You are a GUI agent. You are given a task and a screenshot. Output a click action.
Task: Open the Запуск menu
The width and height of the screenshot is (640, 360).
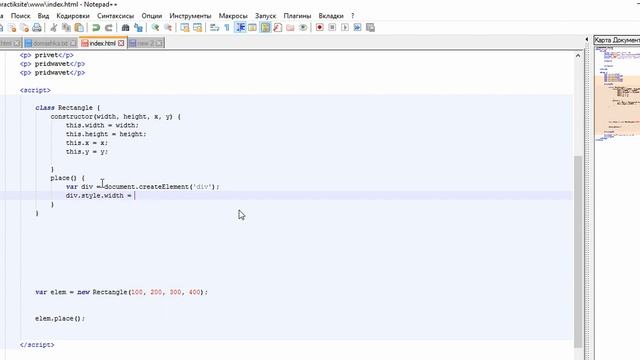[265, 16]
